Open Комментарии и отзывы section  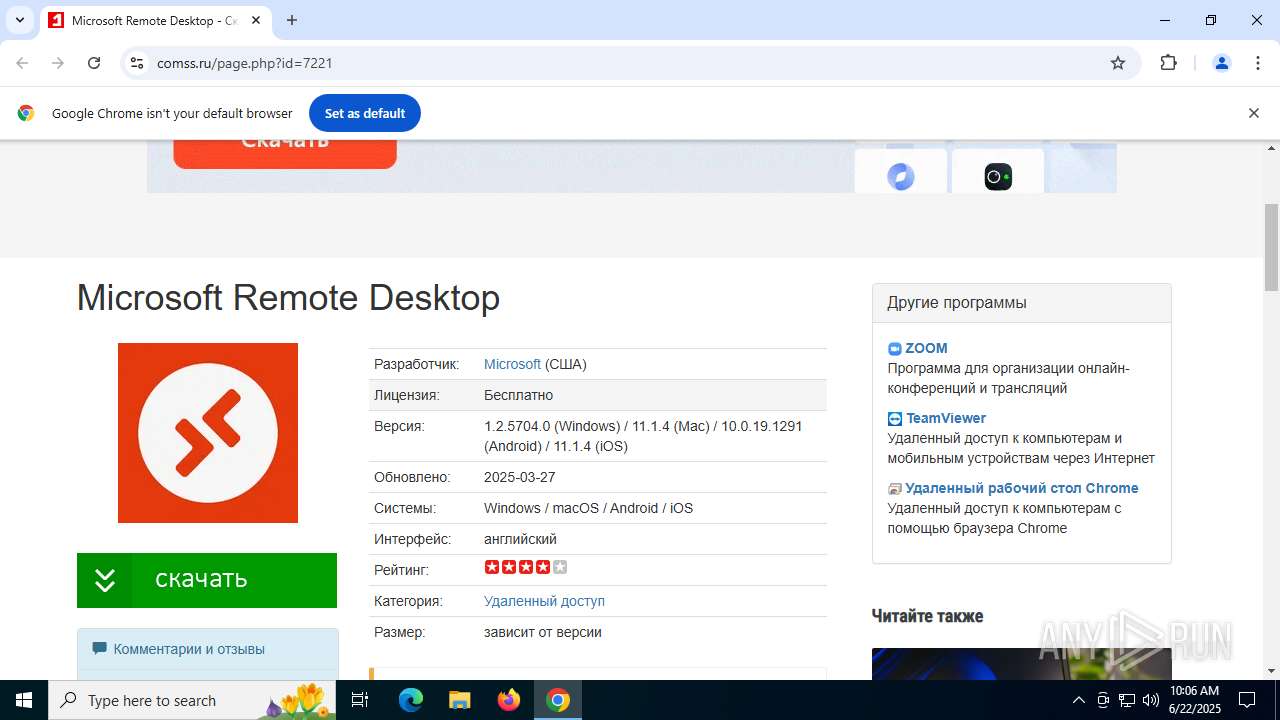coord(188,649)
